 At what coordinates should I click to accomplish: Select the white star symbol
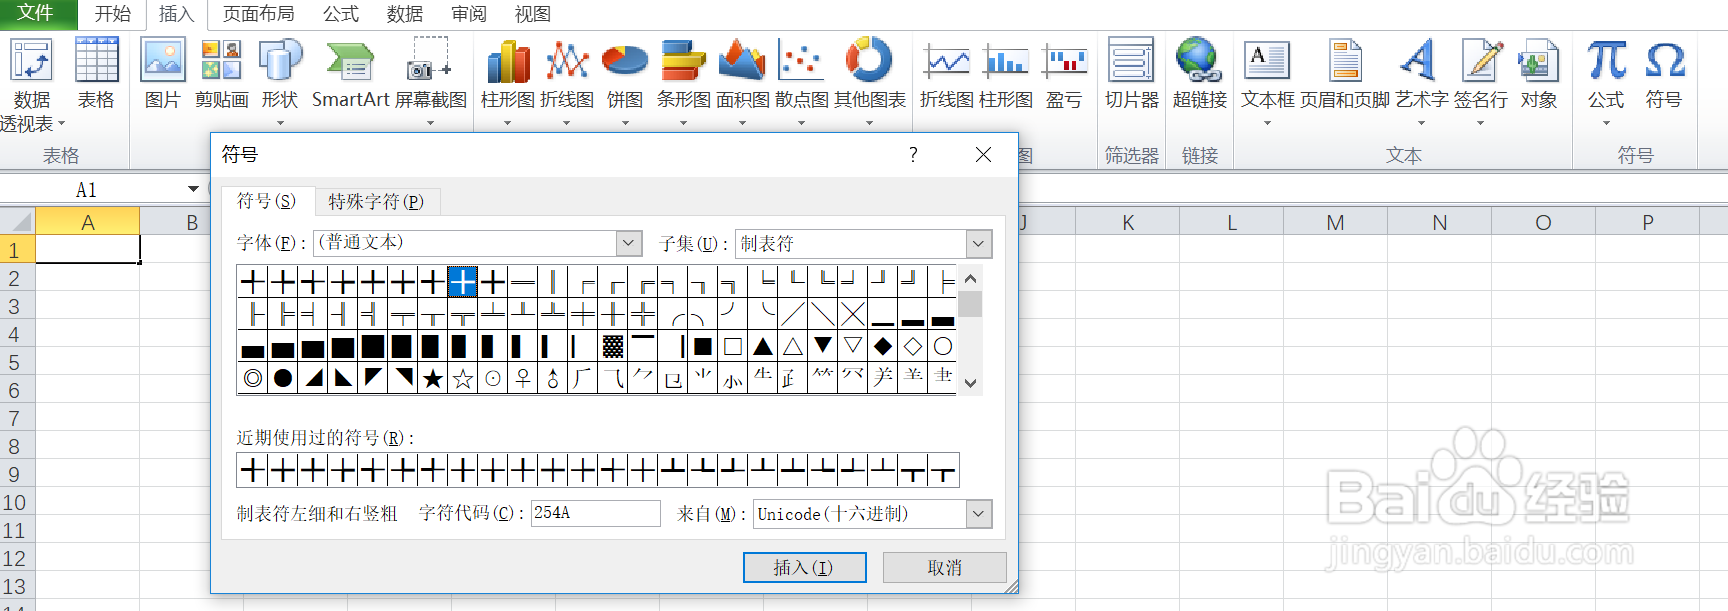tap(462, 378)
